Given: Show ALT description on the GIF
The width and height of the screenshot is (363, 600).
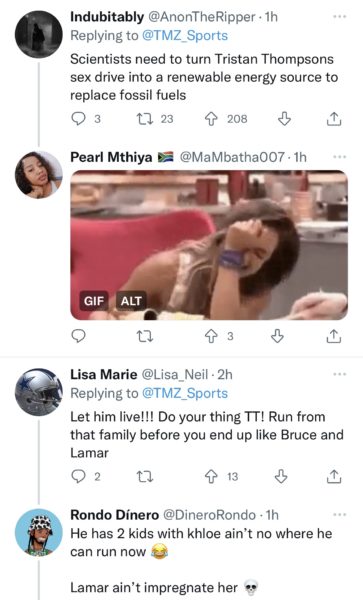Looking at the screenshot, I should [x=131, y=301].
